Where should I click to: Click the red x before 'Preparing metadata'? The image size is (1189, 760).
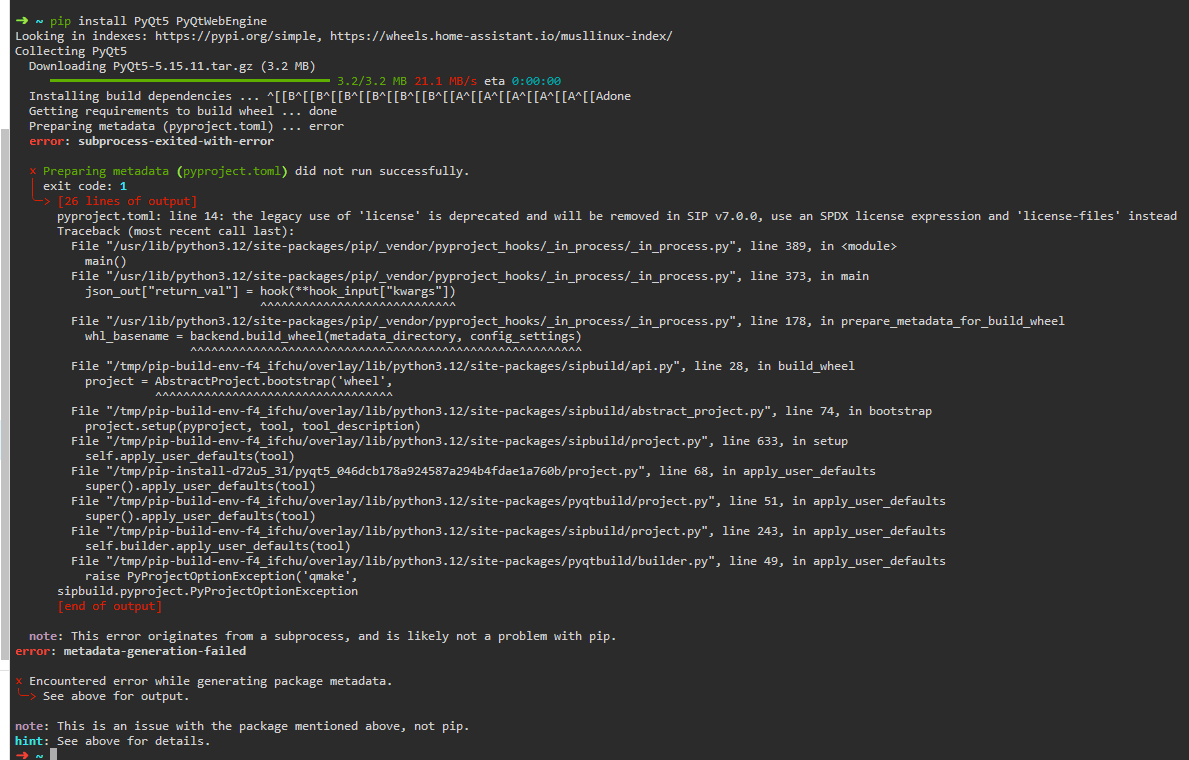(33, 171)
